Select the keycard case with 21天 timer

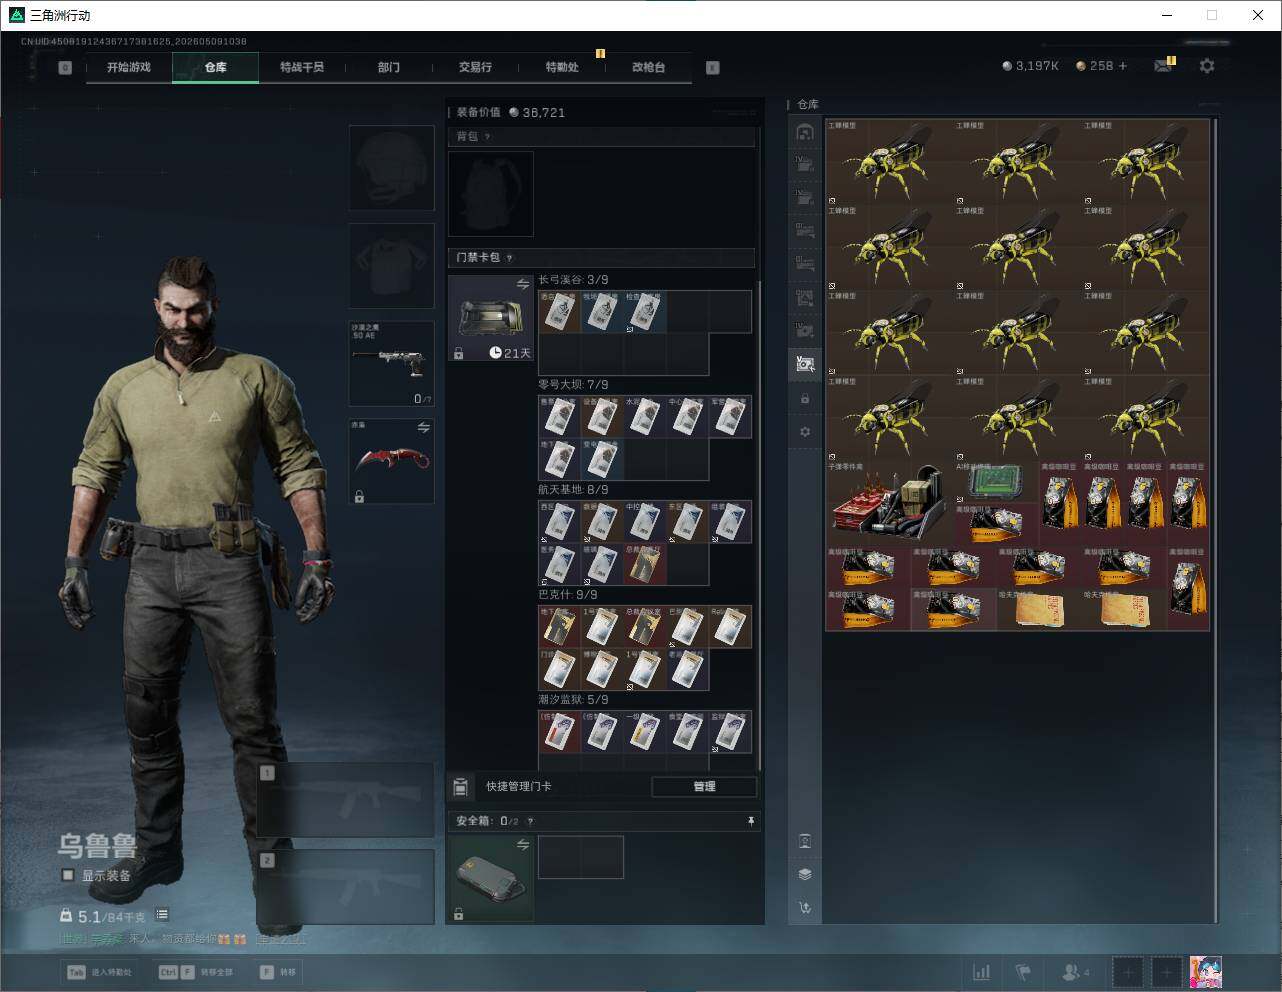point(491,319)
